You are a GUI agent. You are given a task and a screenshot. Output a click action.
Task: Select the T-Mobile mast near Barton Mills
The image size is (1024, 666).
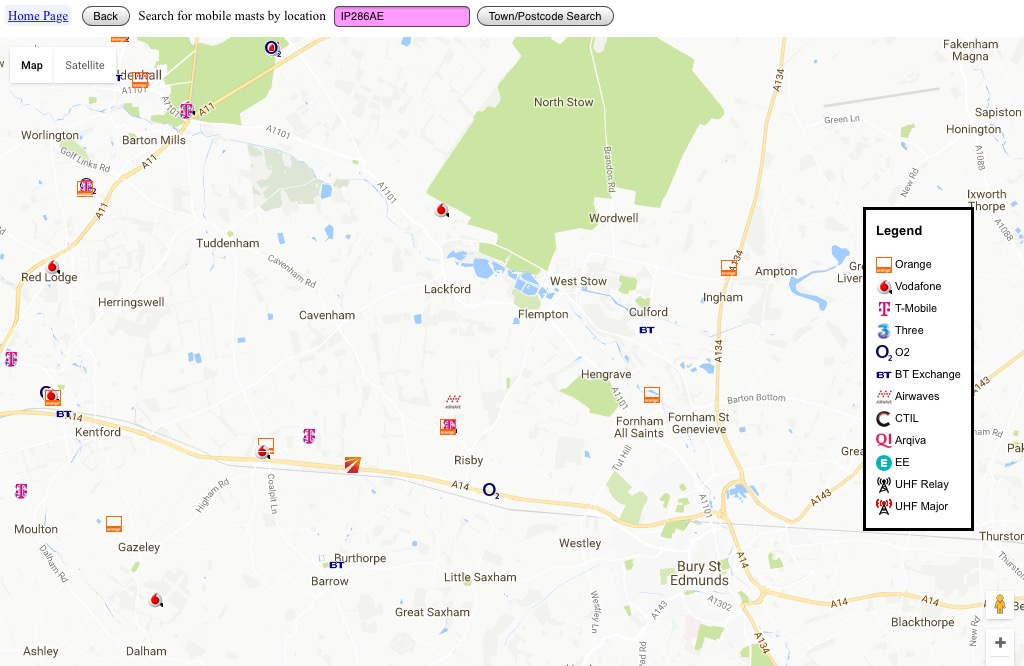pyautogui.click(x=187, y=110)
